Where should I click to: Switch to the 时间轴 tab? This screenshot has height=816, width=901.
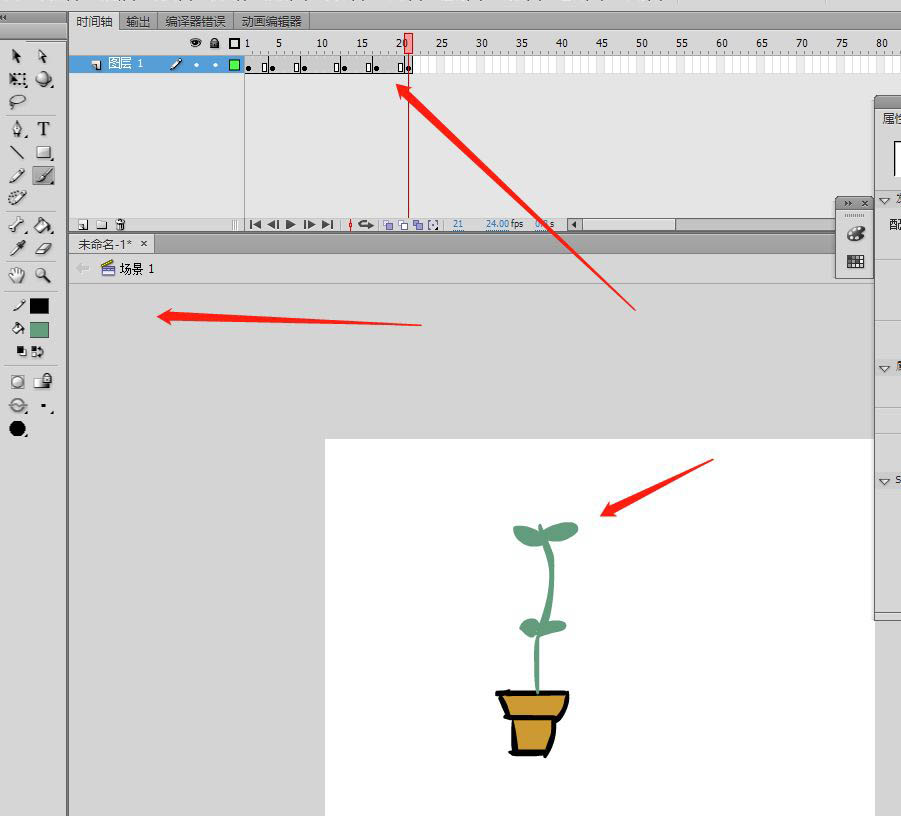(x=94, y=22)
